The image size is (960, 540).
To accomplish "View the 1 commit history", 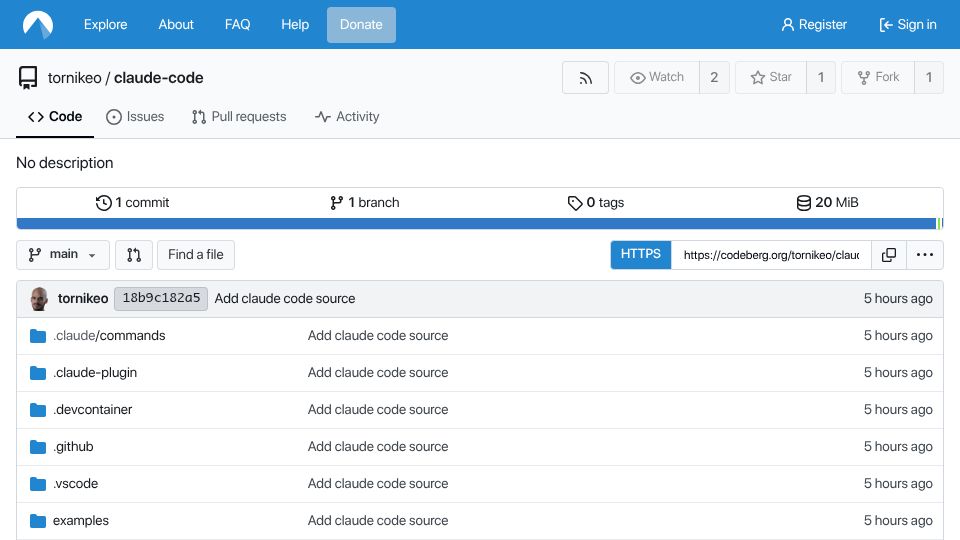I will pos(132,203).
